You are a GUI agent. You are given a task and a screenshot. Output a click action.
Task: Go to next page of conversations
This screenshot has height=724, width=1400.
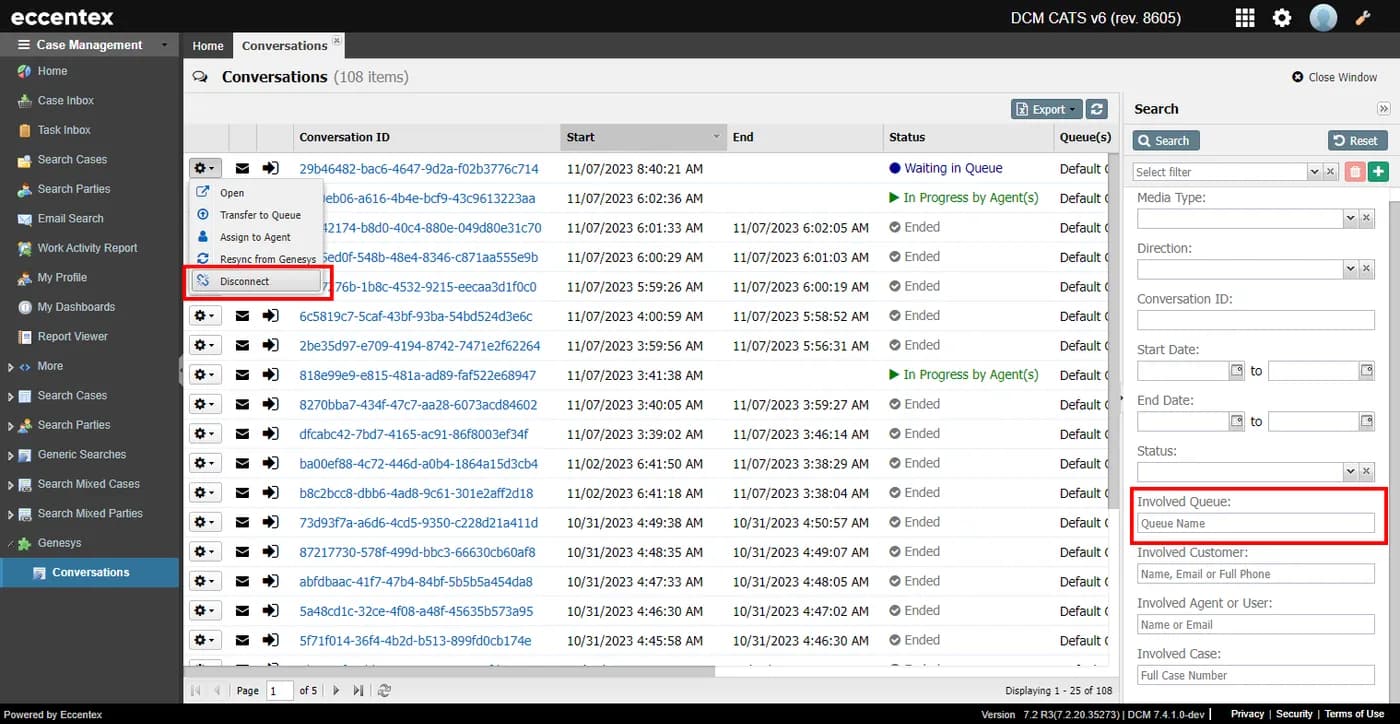336,690
